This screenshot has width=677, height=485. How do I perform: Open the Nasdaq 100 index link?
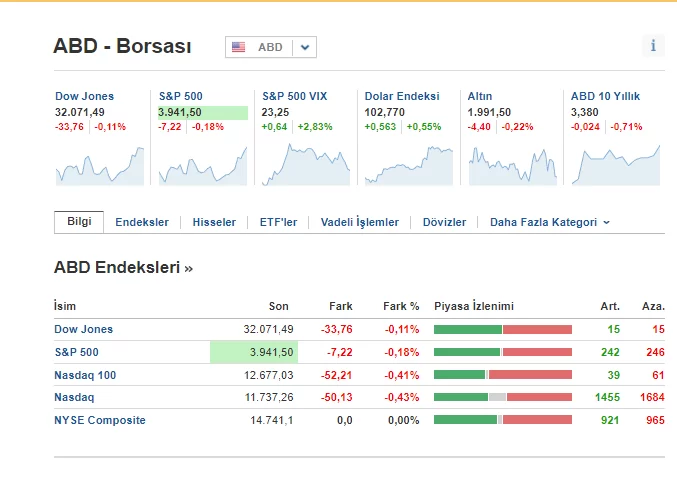pos(85,375)
